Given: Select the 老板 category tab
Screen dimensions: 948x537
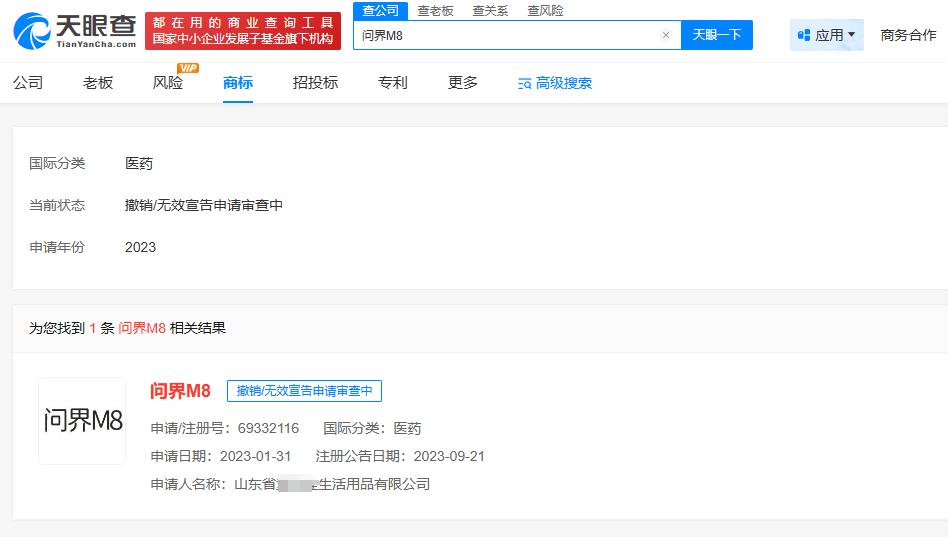Looking at the screenshot, I should click(98, 82).
